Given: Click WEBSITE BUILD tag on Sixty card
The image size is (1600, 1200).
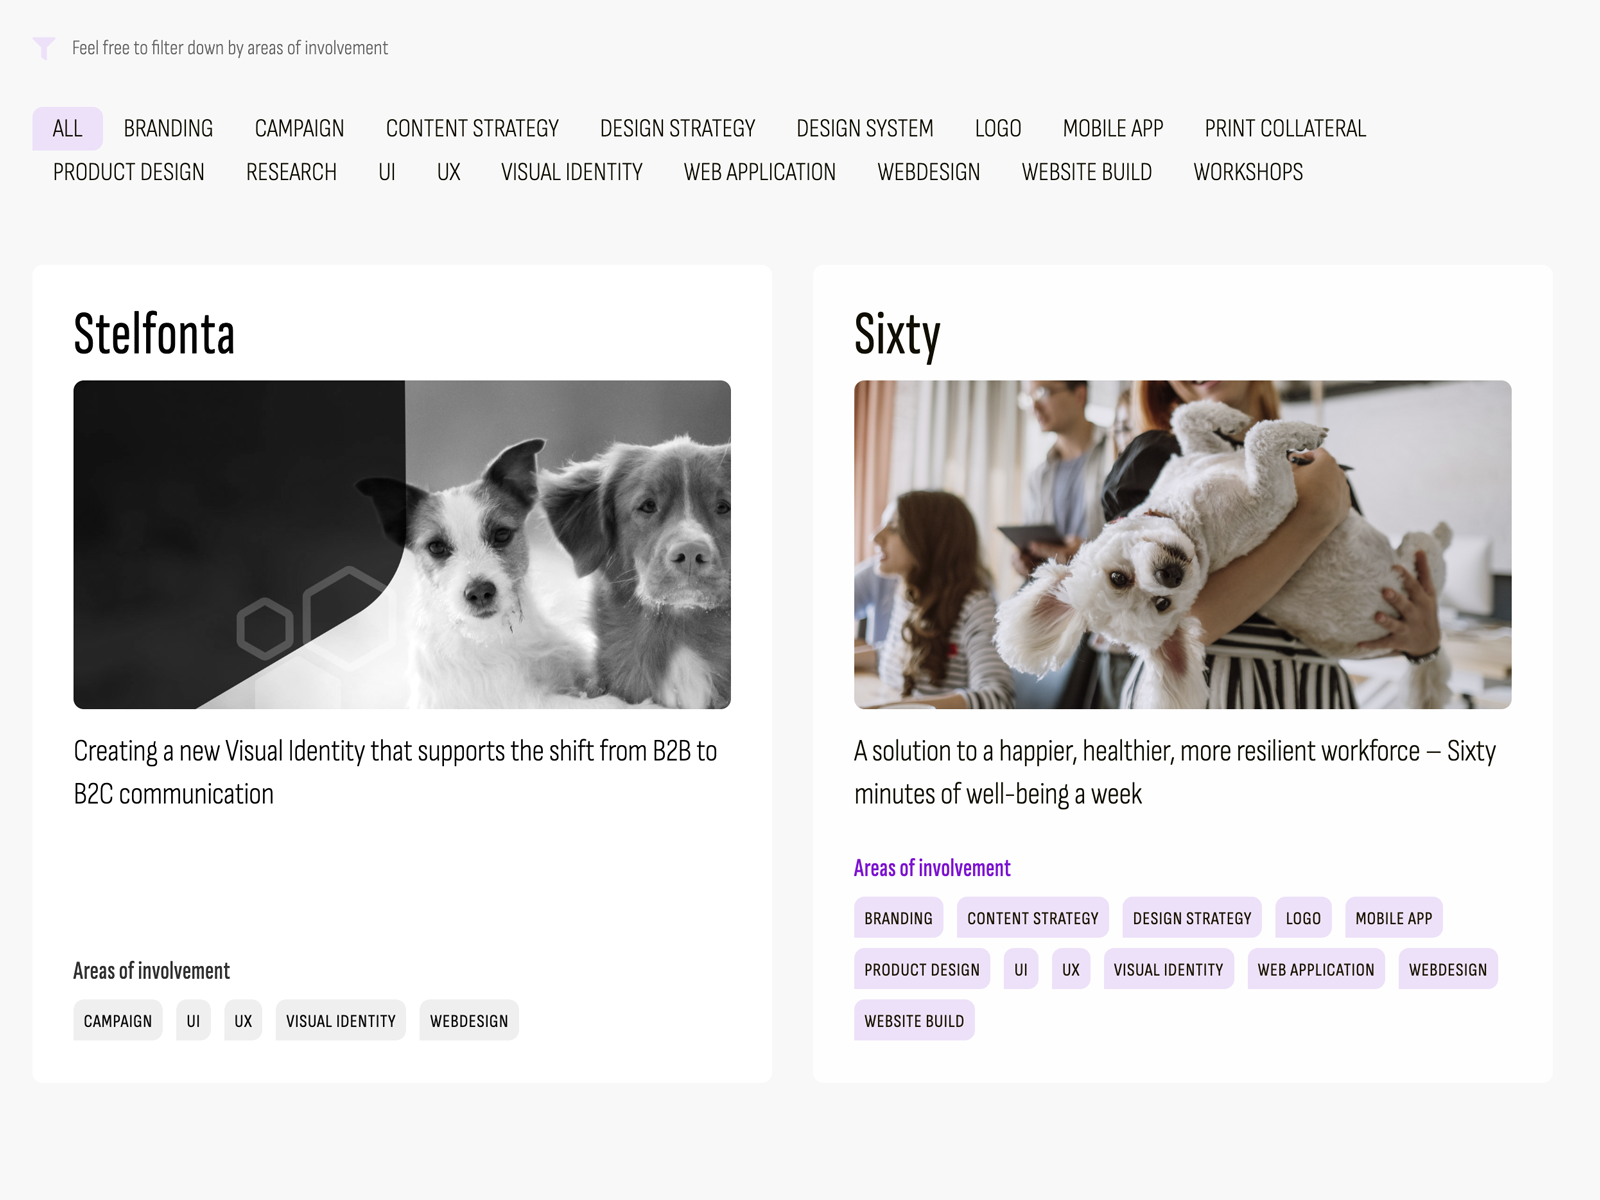Looking at the screenshot, I should (914, 1020).
